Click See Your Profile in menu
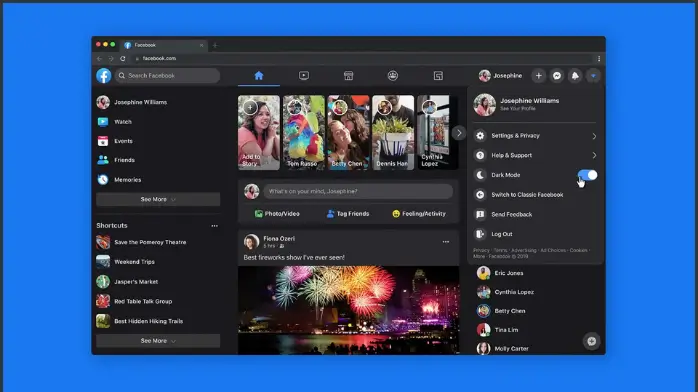The width and height of the screenshot is (698, 392). 517,109
